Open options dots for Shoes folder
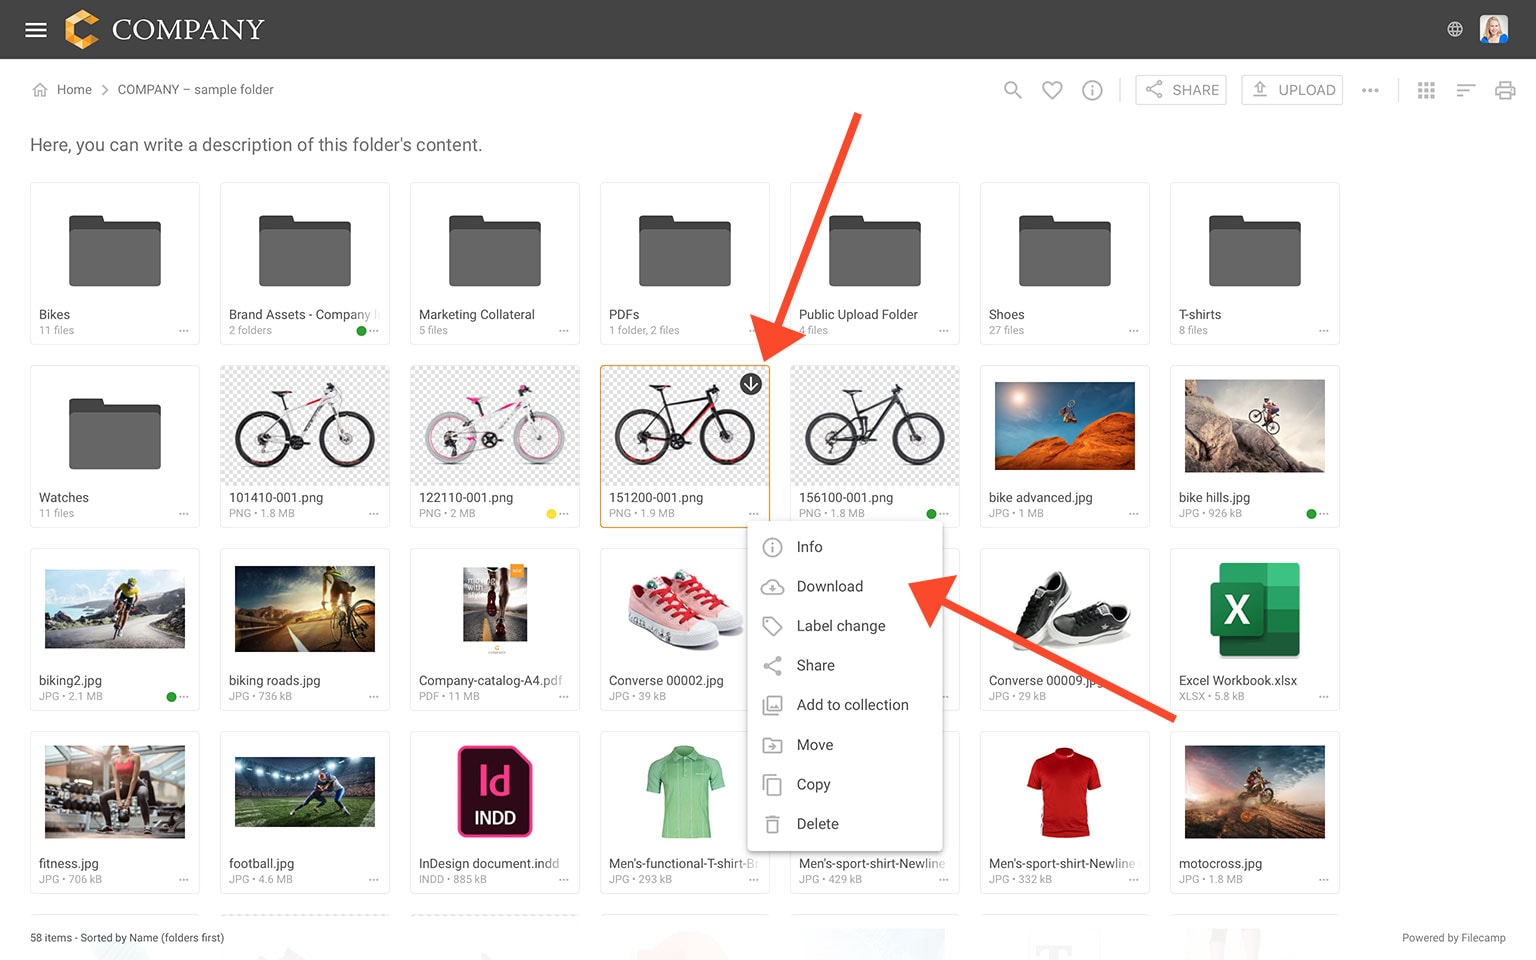1536x960 pixels. click(1134, 331)
